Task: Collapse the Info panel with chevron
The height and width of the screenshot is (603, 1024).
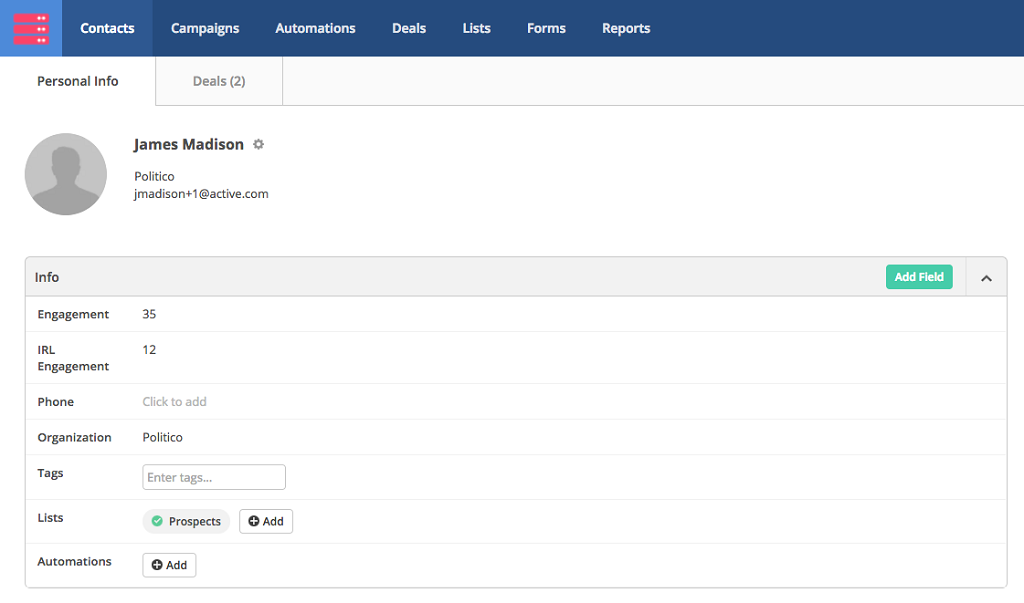Action: (x=986, y=278)
